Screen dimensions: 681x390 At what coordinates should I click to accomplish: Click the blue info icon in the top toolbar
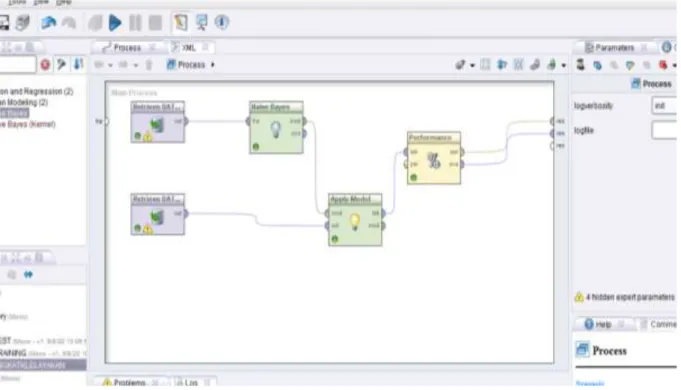point(221,22)
